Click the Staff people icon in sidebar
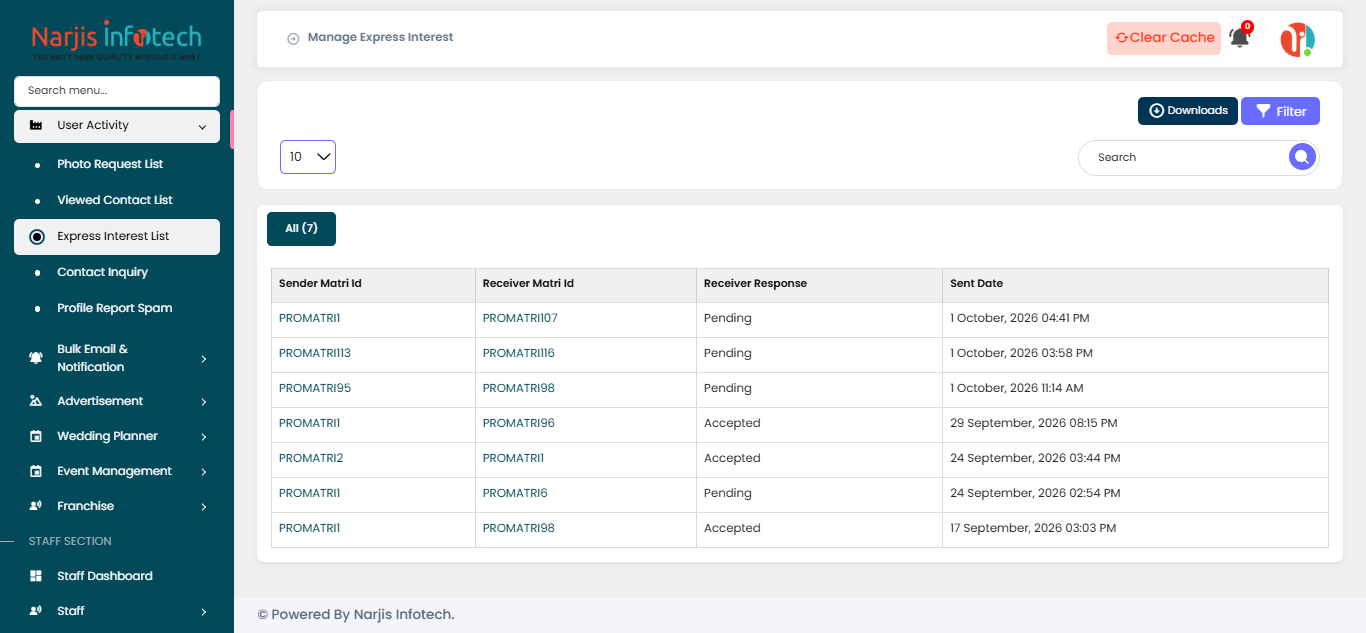This screenshot has width=1366, height=633. pos(36,611)
